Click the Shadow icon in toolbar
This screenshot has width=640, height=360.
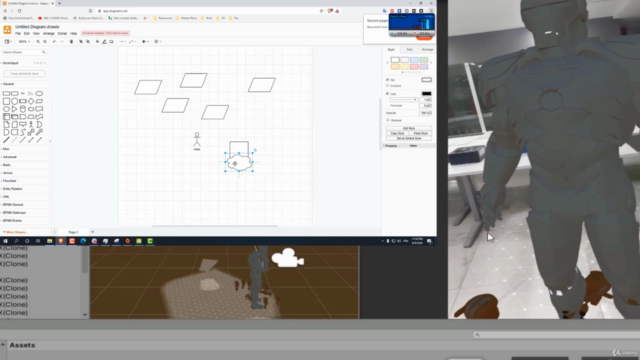111,42
